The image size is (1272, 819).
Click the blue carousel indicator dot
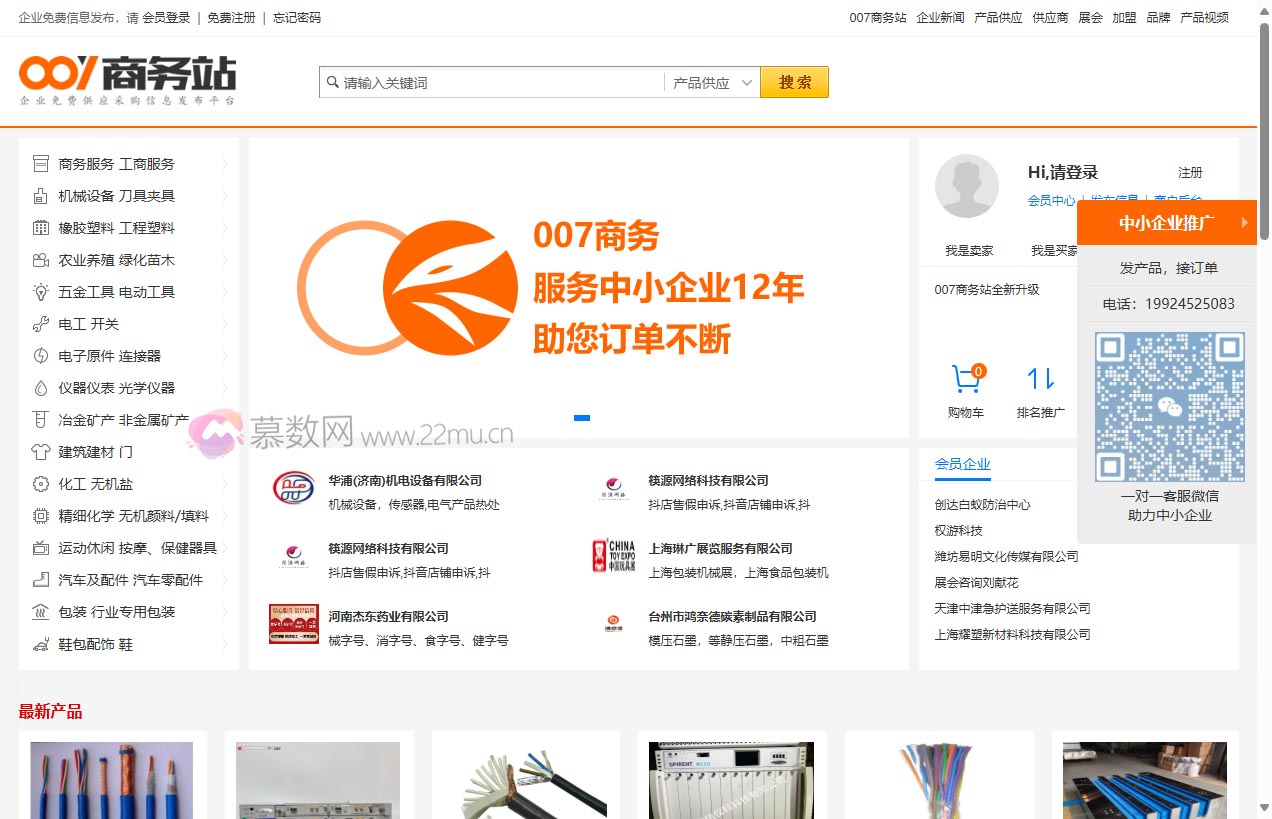point(582,418)
